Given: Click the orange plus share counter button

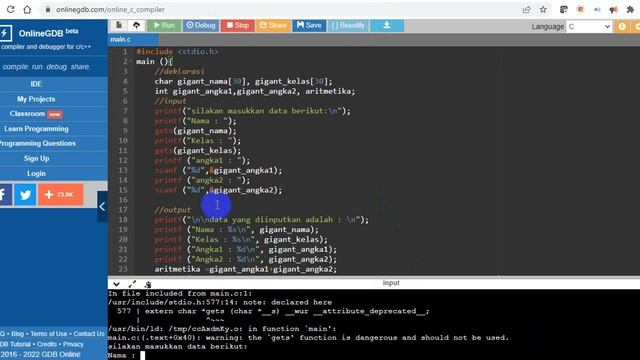Looking at the screenshot, I should pos(61,195).
